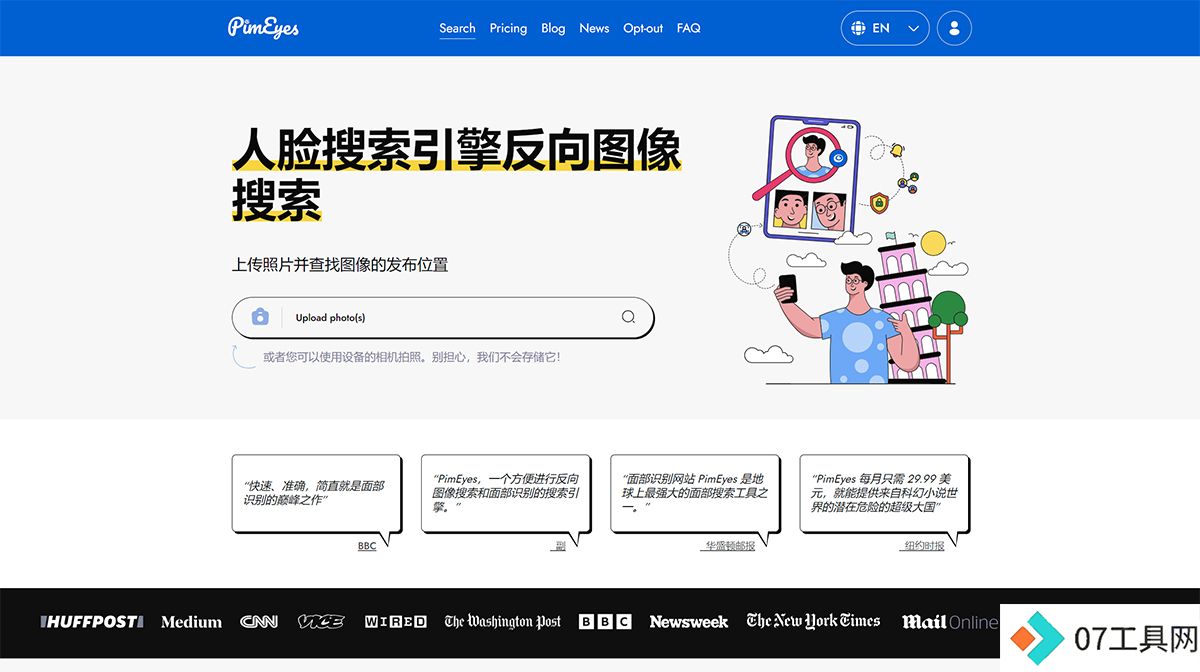The image size is (1200, 672).
Task: Click the CNN logo
Action: [x=259, y=622]
